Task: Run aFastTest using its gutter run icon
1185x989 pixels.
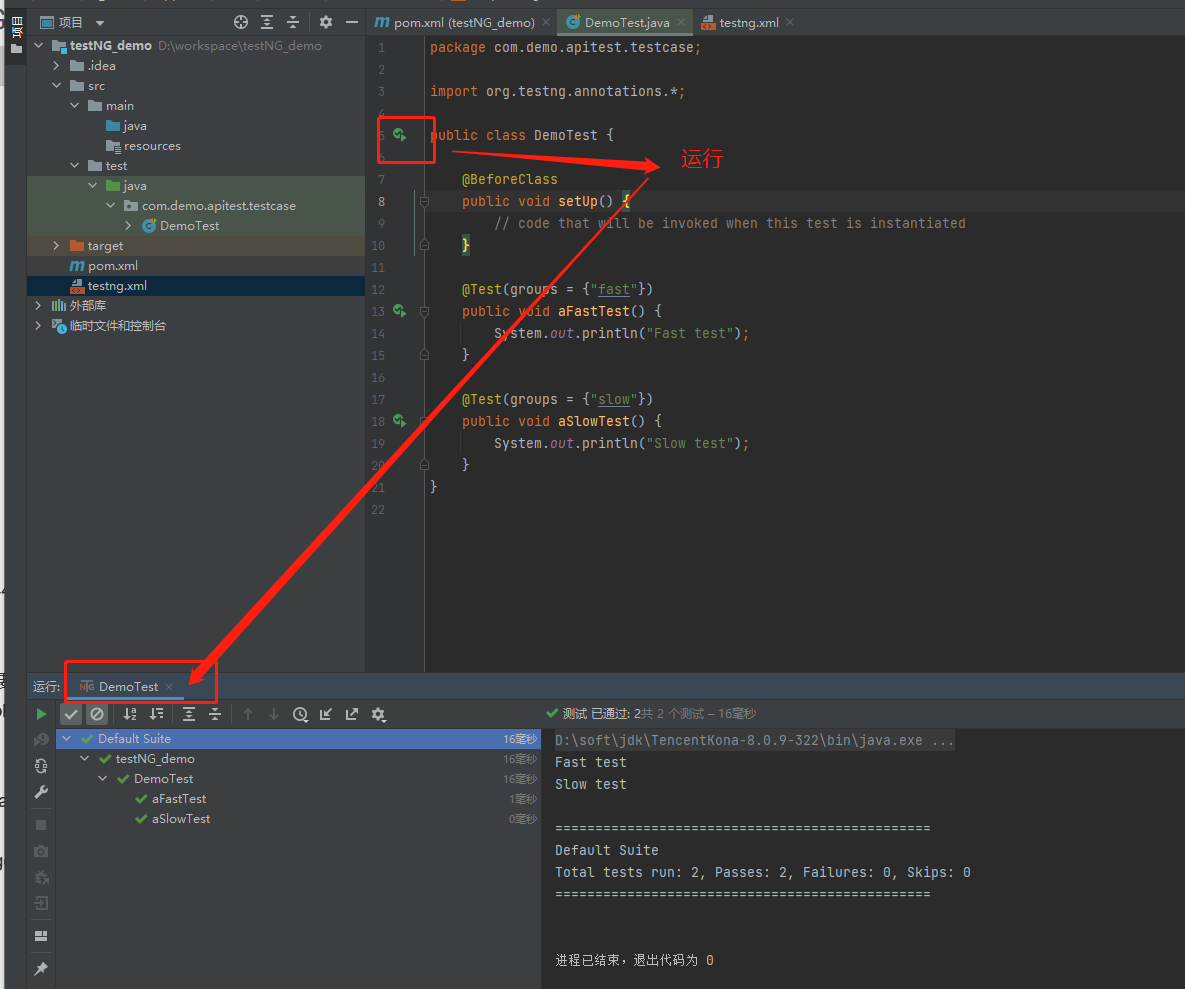Action: point(399,311)
